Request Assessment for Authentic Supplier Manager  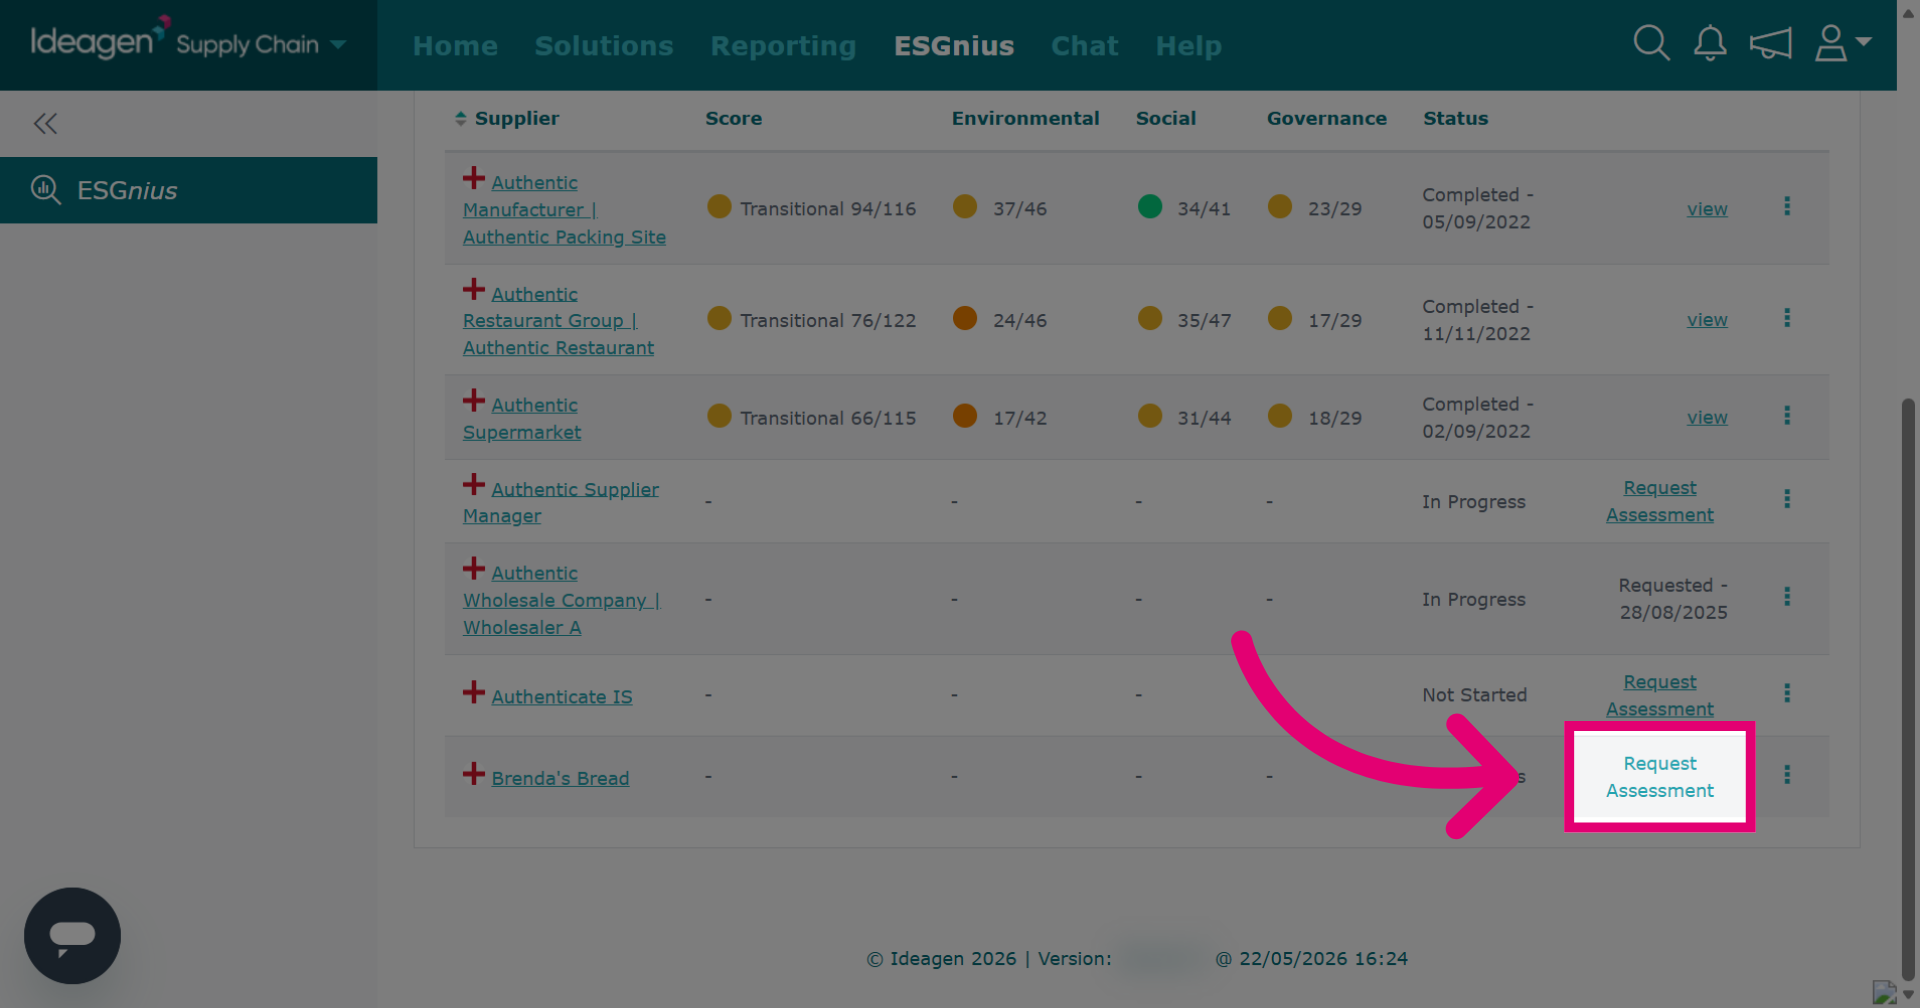tap(1660, 501)
